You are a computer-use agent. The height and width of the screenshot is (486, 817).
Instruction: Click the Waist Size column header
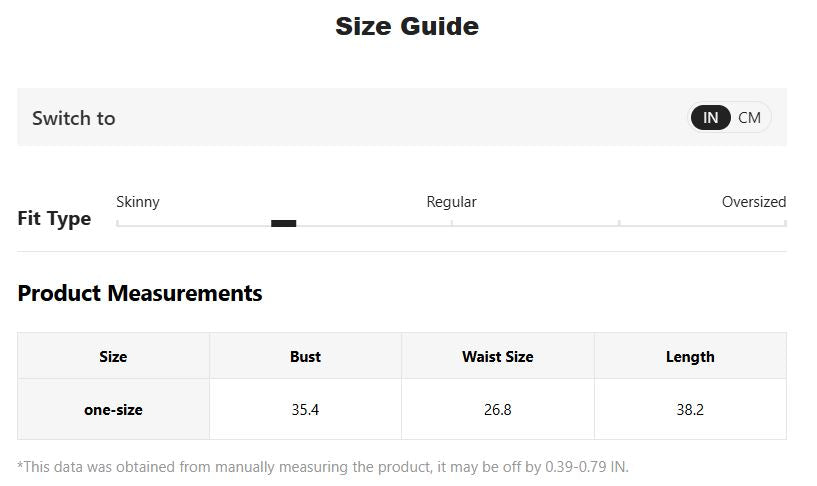498,357
